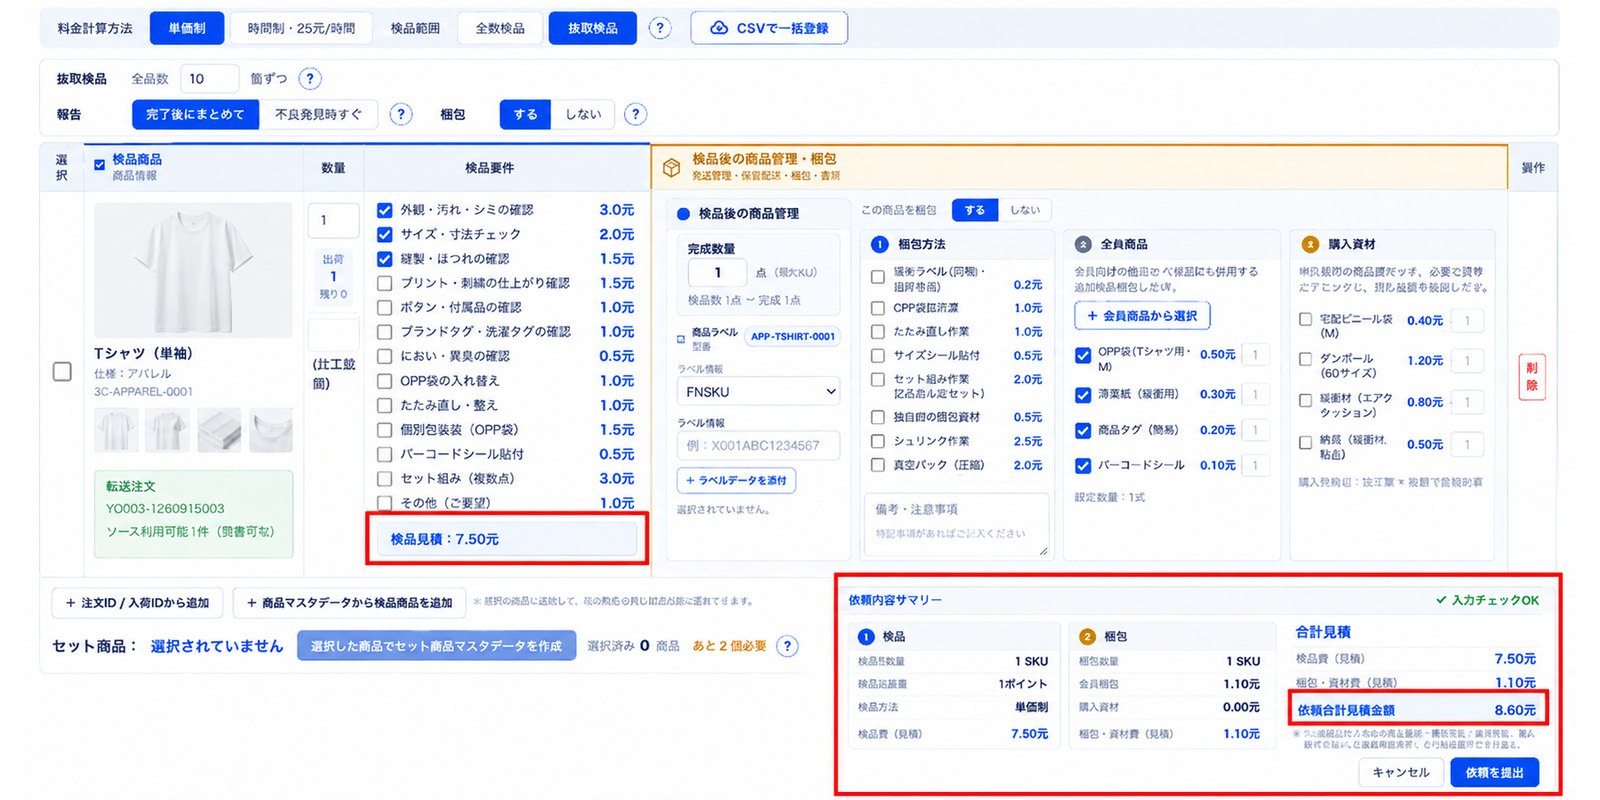This screenshot has height=800, width=1600.
Task: Select 時間制・25元/時間 pricing method
Action: (x=301, y=28)
